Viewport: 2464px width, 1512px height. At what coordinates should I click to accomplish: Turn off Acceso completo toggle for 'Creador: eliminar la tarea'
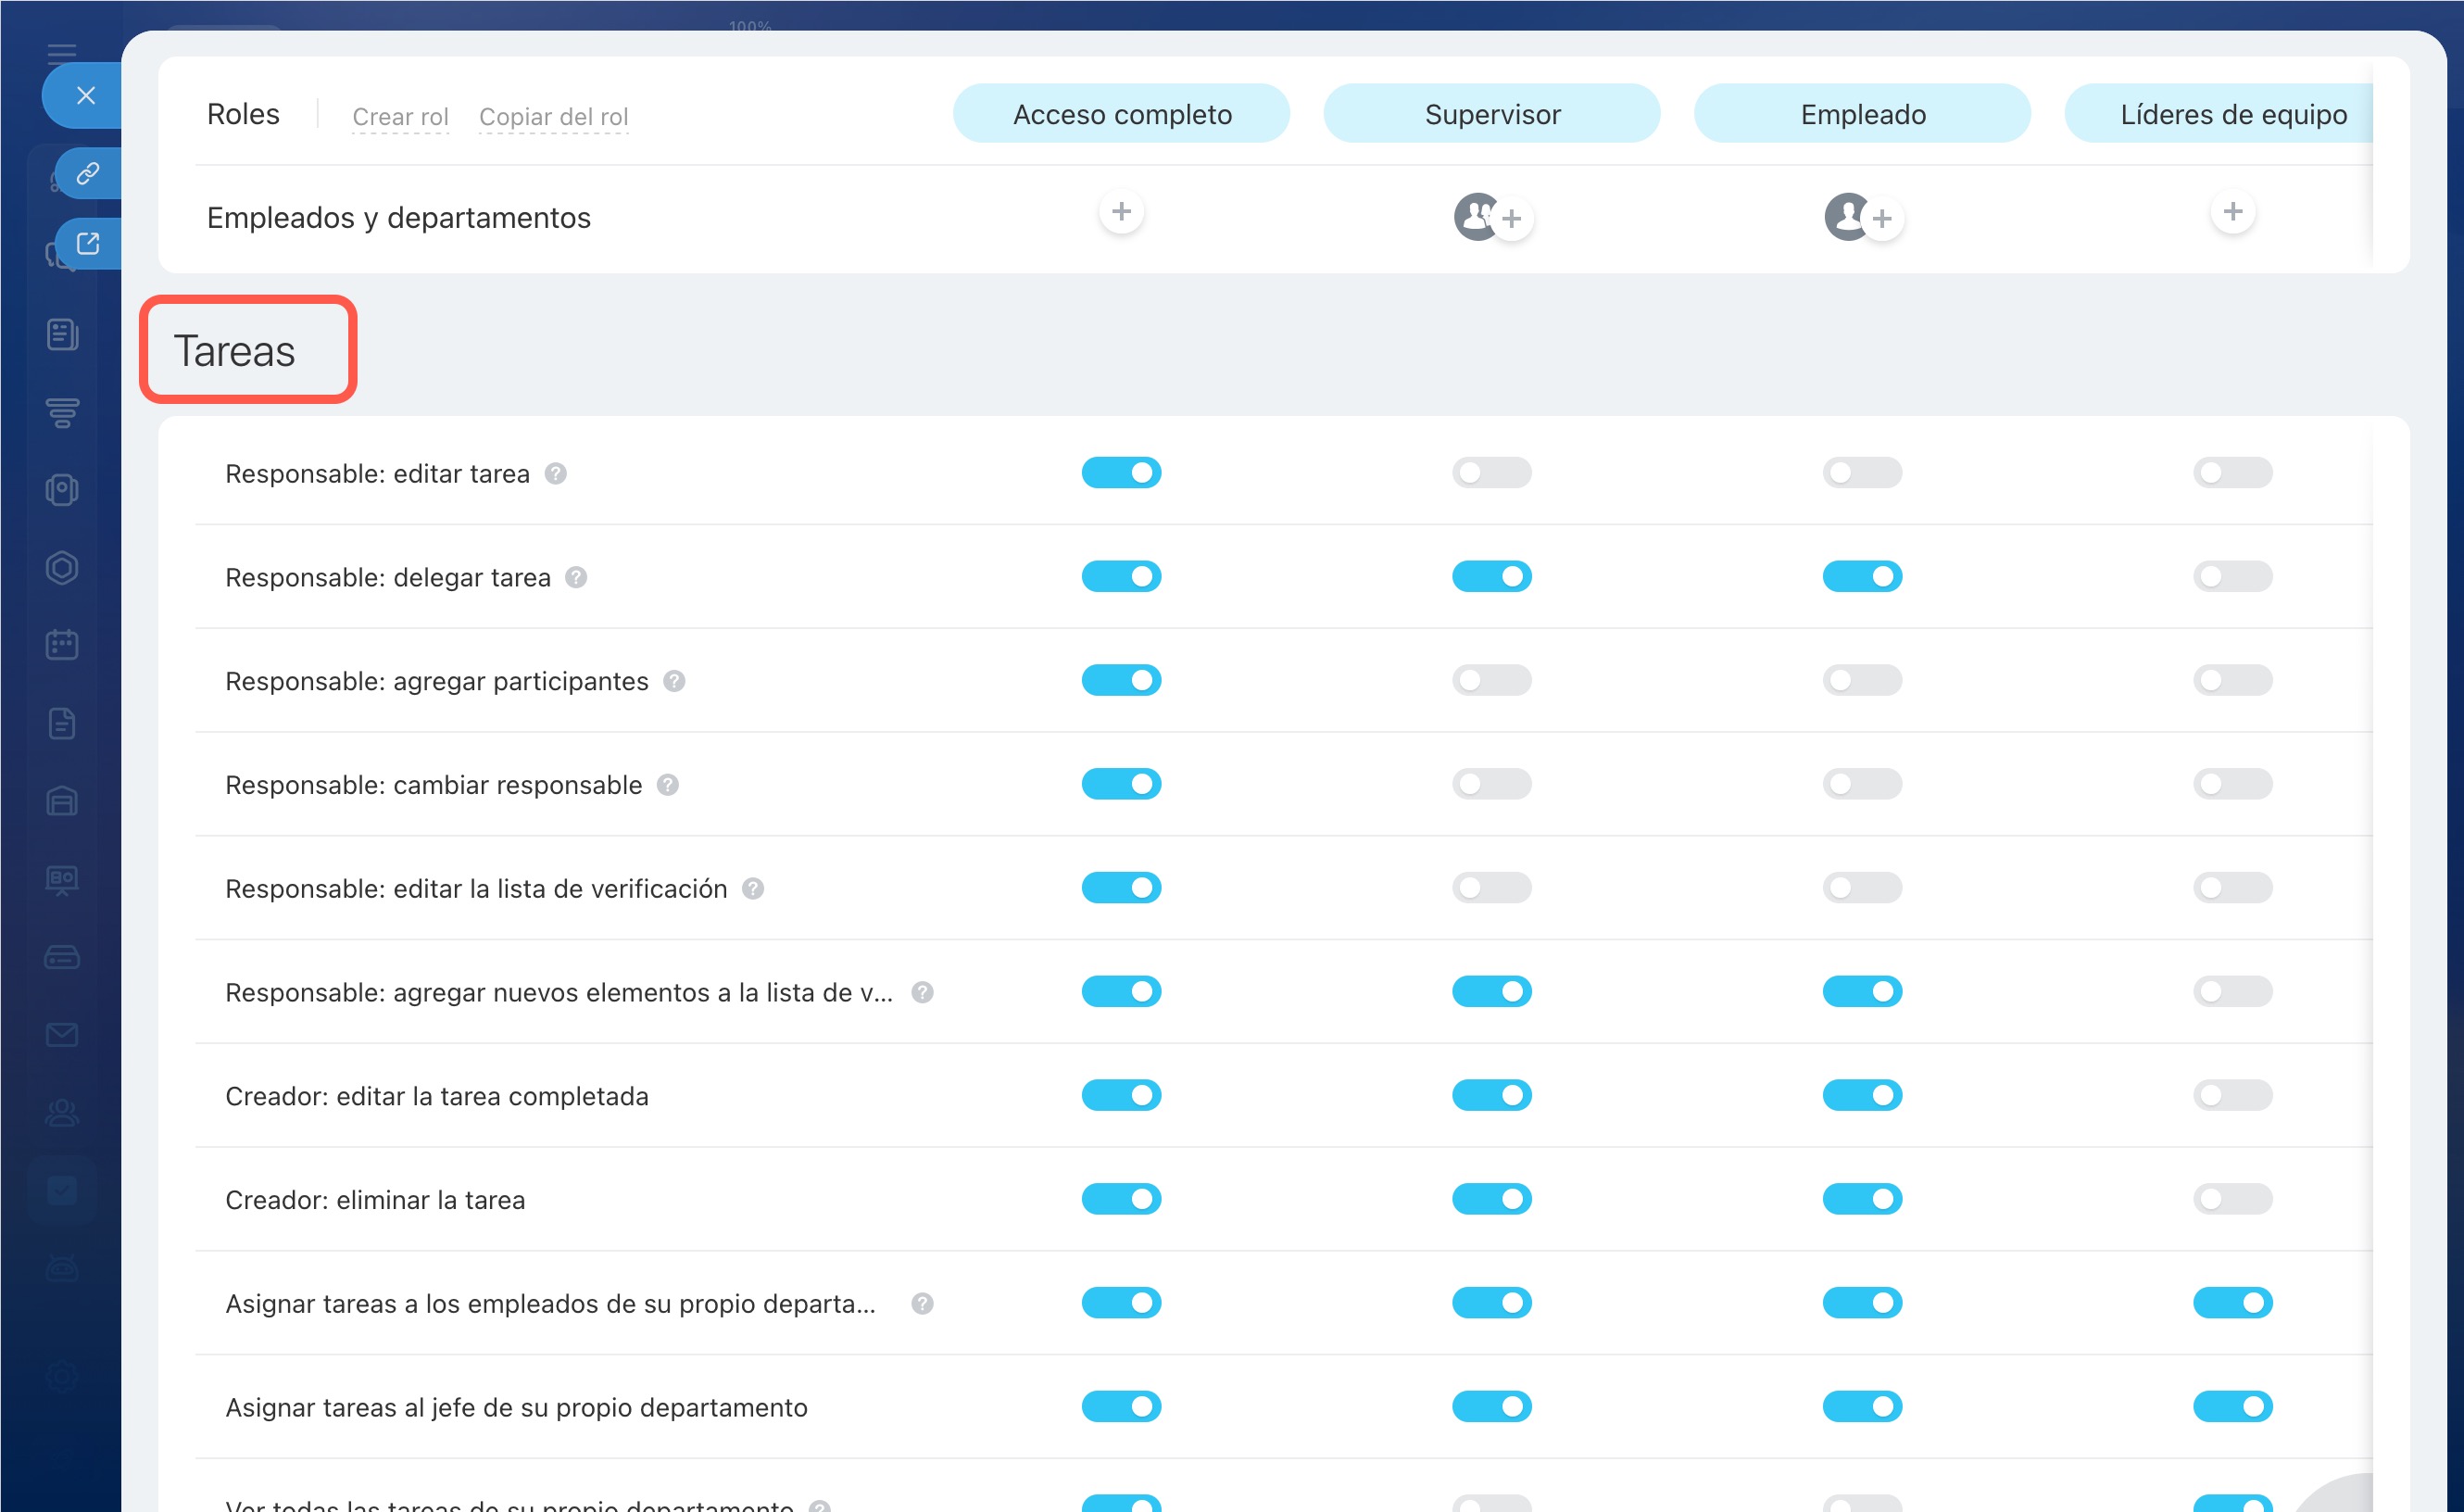coord(1121,1199)
